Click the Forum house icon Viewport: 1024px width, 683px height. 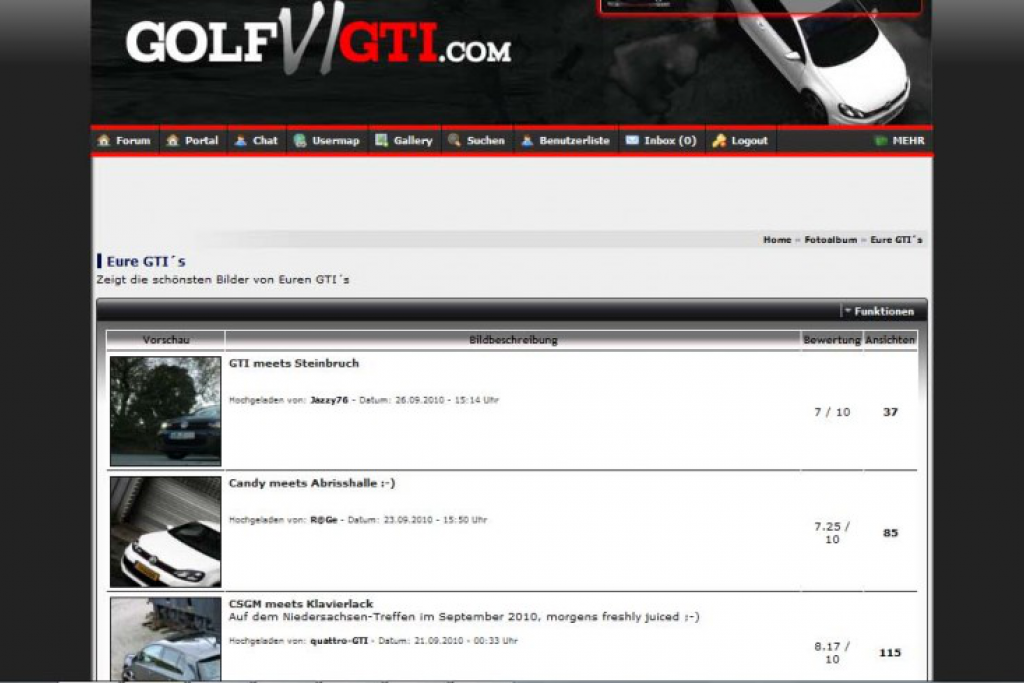tap(104, 141)
